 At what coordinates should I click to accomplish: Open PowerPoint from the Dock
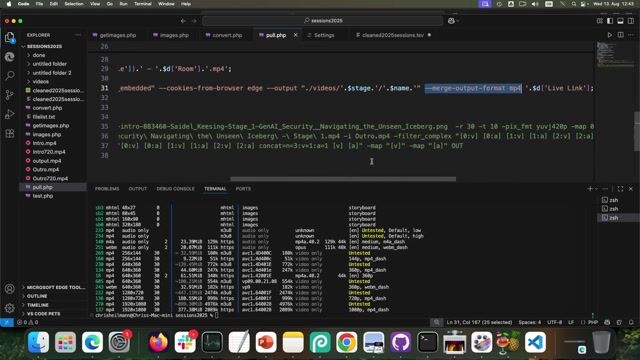pyautogui.click(x=266, y=342)
